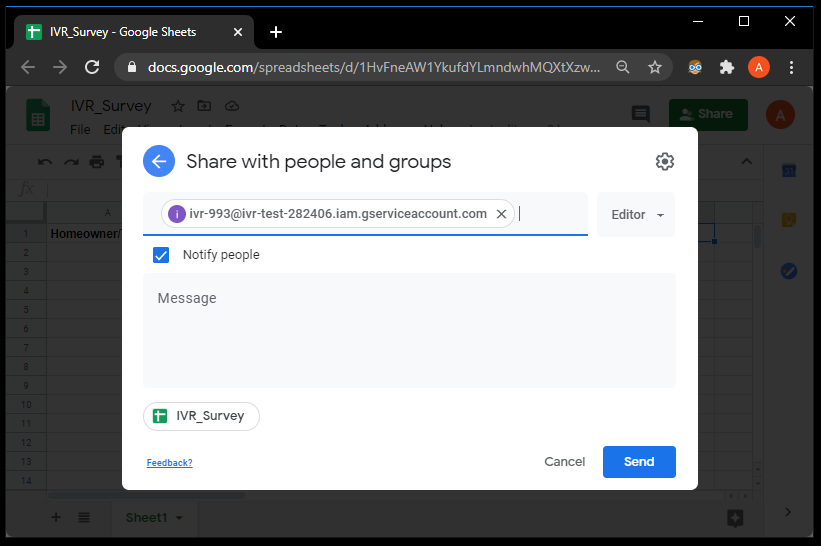Click the Move to folder icon
821x546 pixels.
[204, 106]
